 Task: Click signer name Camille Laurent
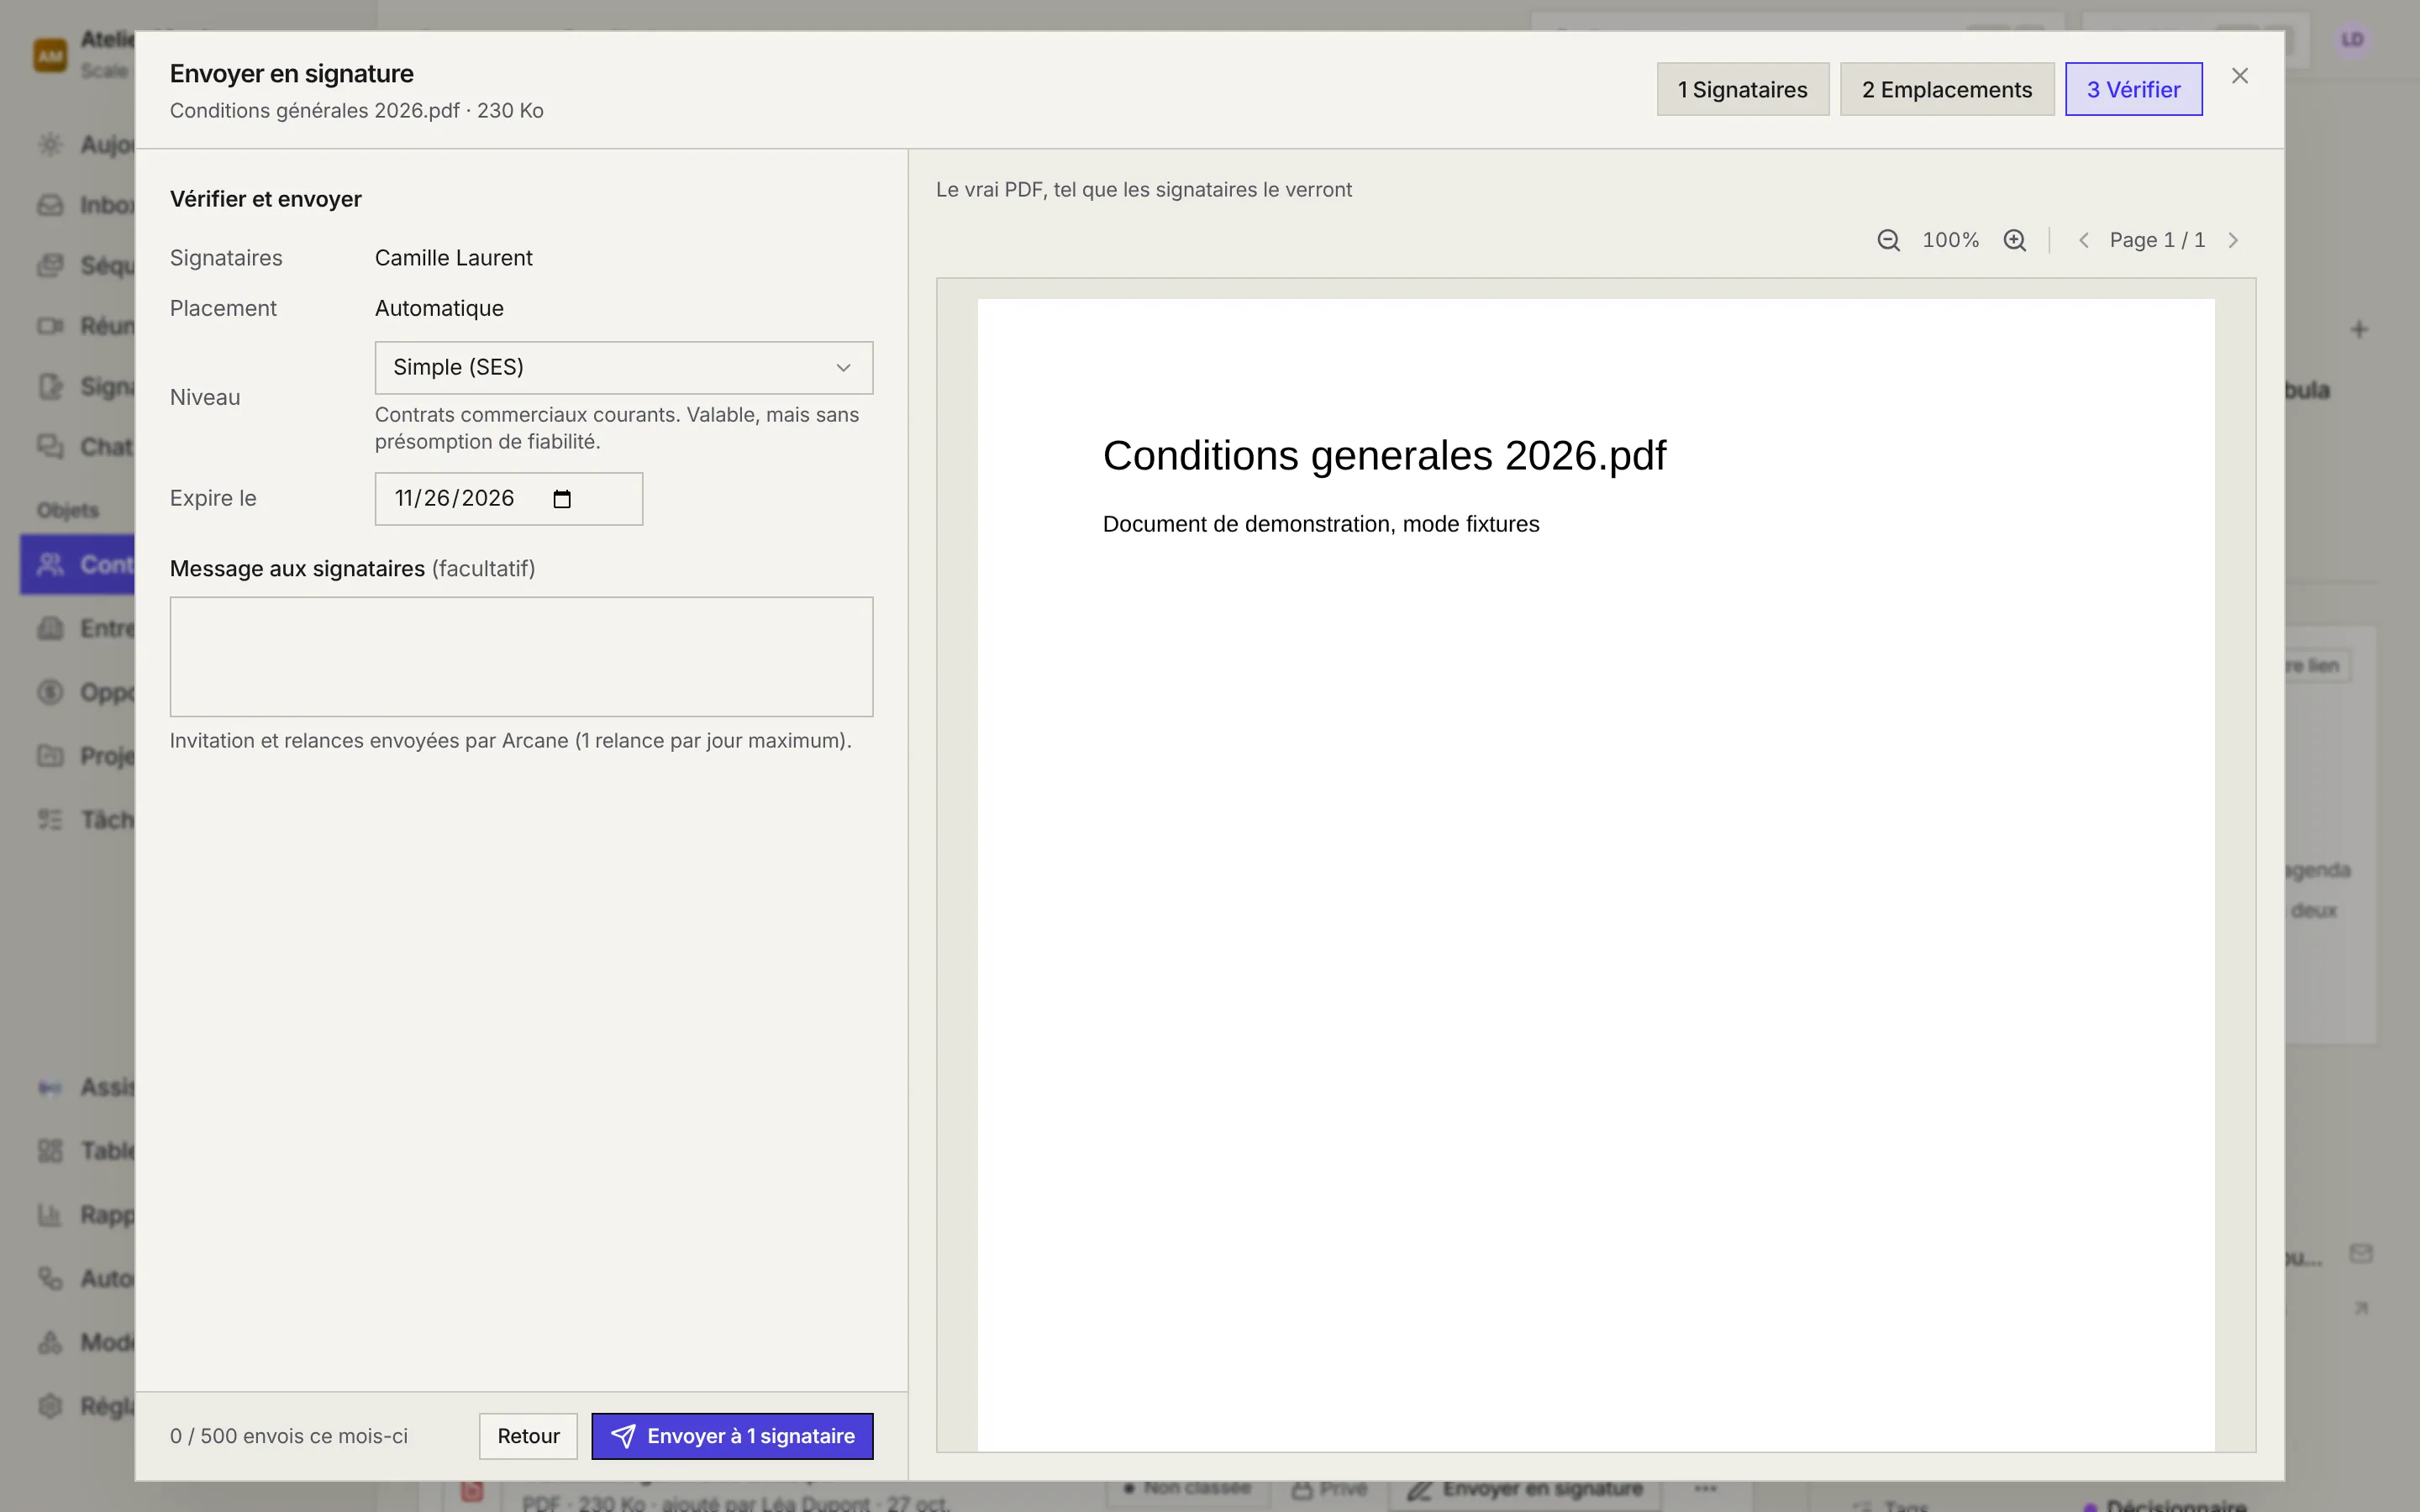[453, 258]
